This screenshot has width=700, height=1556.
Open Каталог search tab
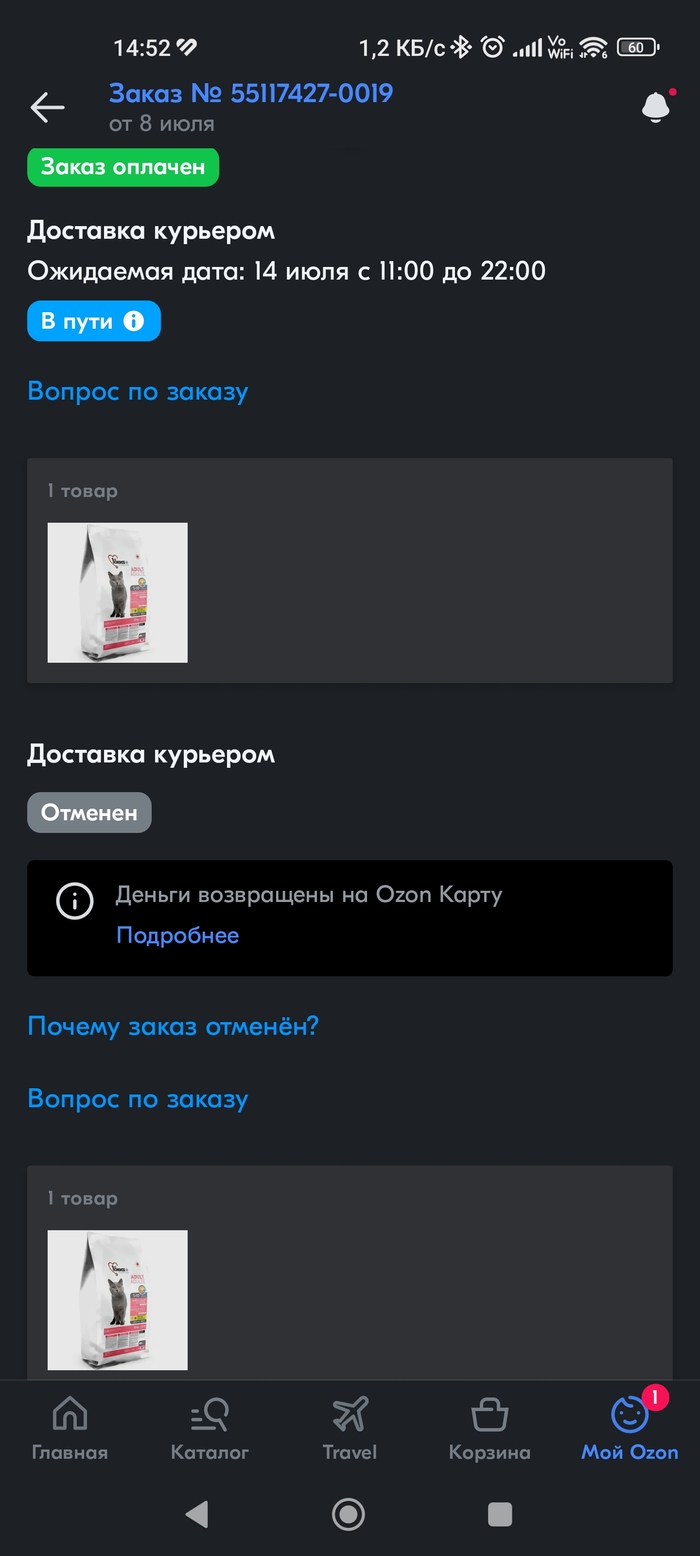[x=210, y=1428]
